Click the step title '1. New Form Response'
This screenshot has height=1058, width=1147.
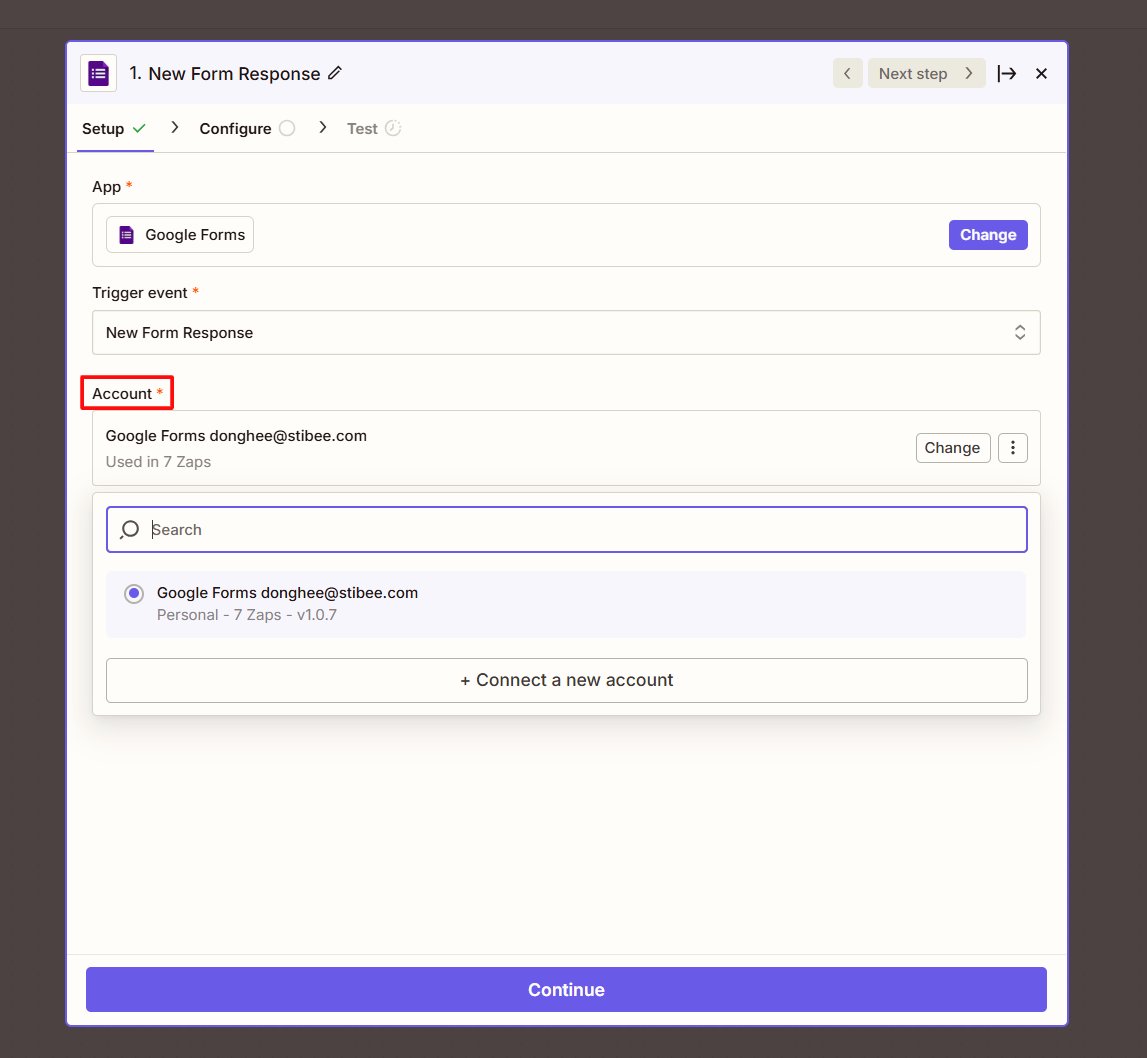[225, 74]
